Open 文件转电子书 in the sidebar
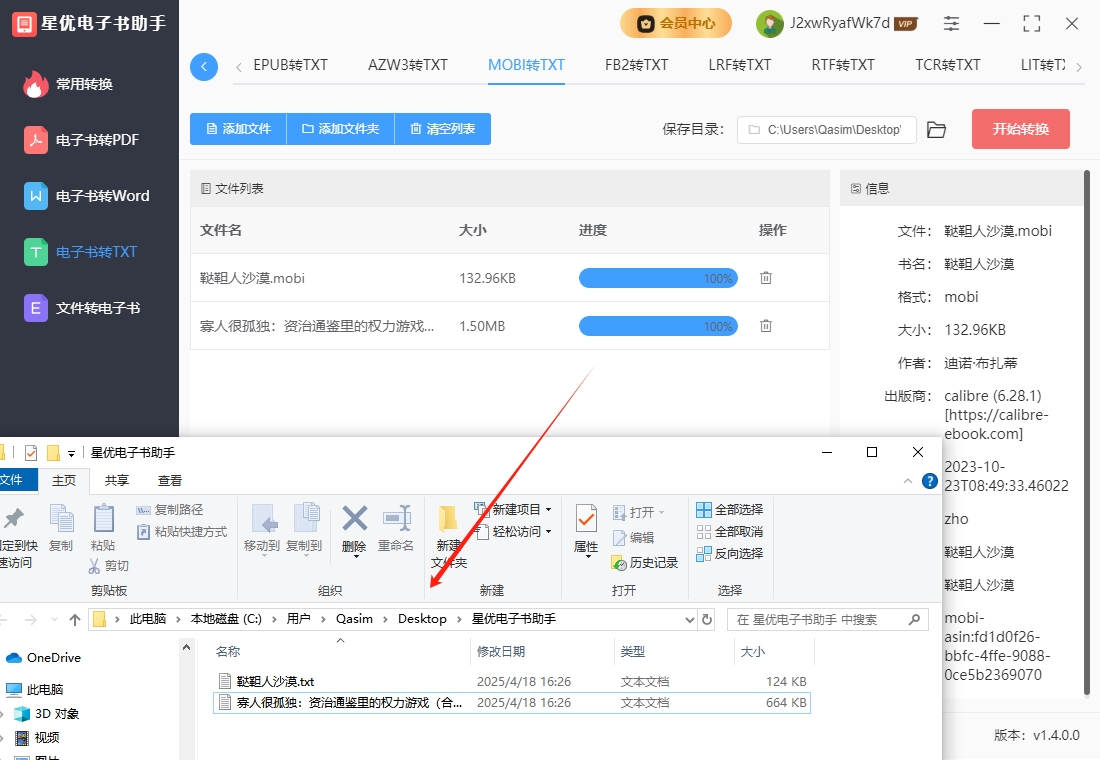Screen dimensions: 1100x760 [x=82, y=308]
